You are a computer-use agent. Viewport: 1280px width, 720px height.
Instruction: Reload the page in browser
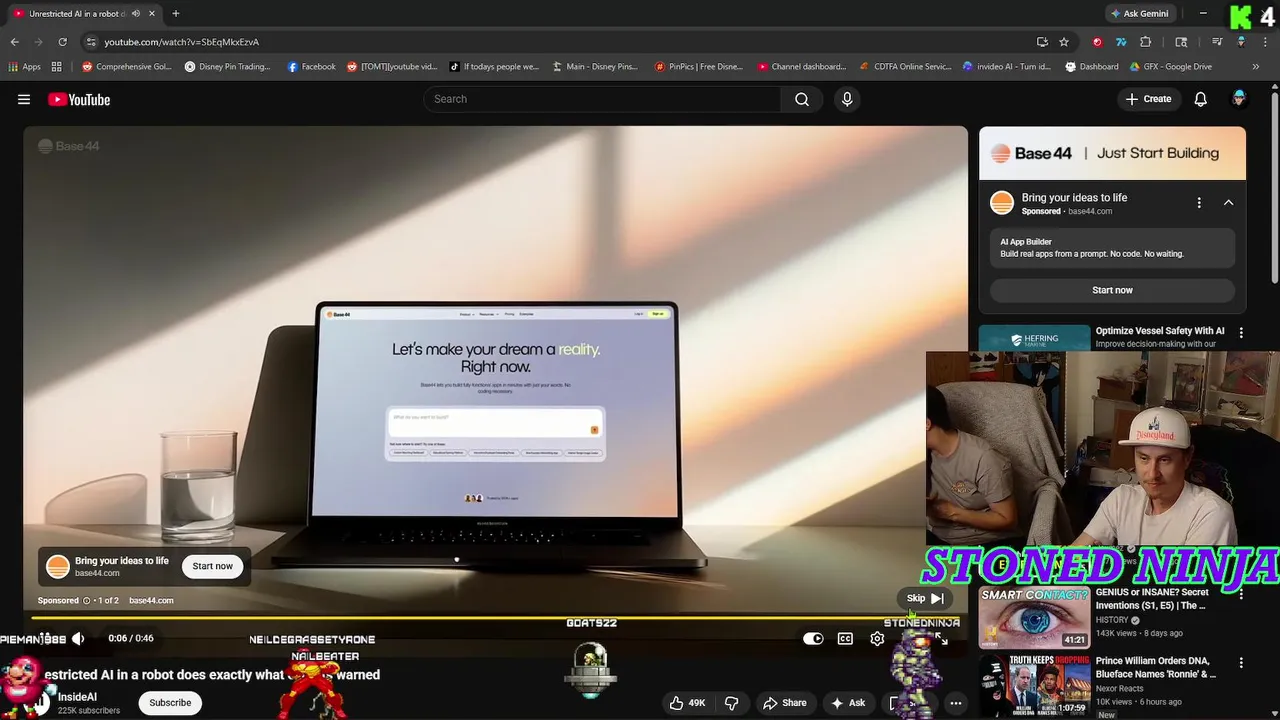(62, 42)
